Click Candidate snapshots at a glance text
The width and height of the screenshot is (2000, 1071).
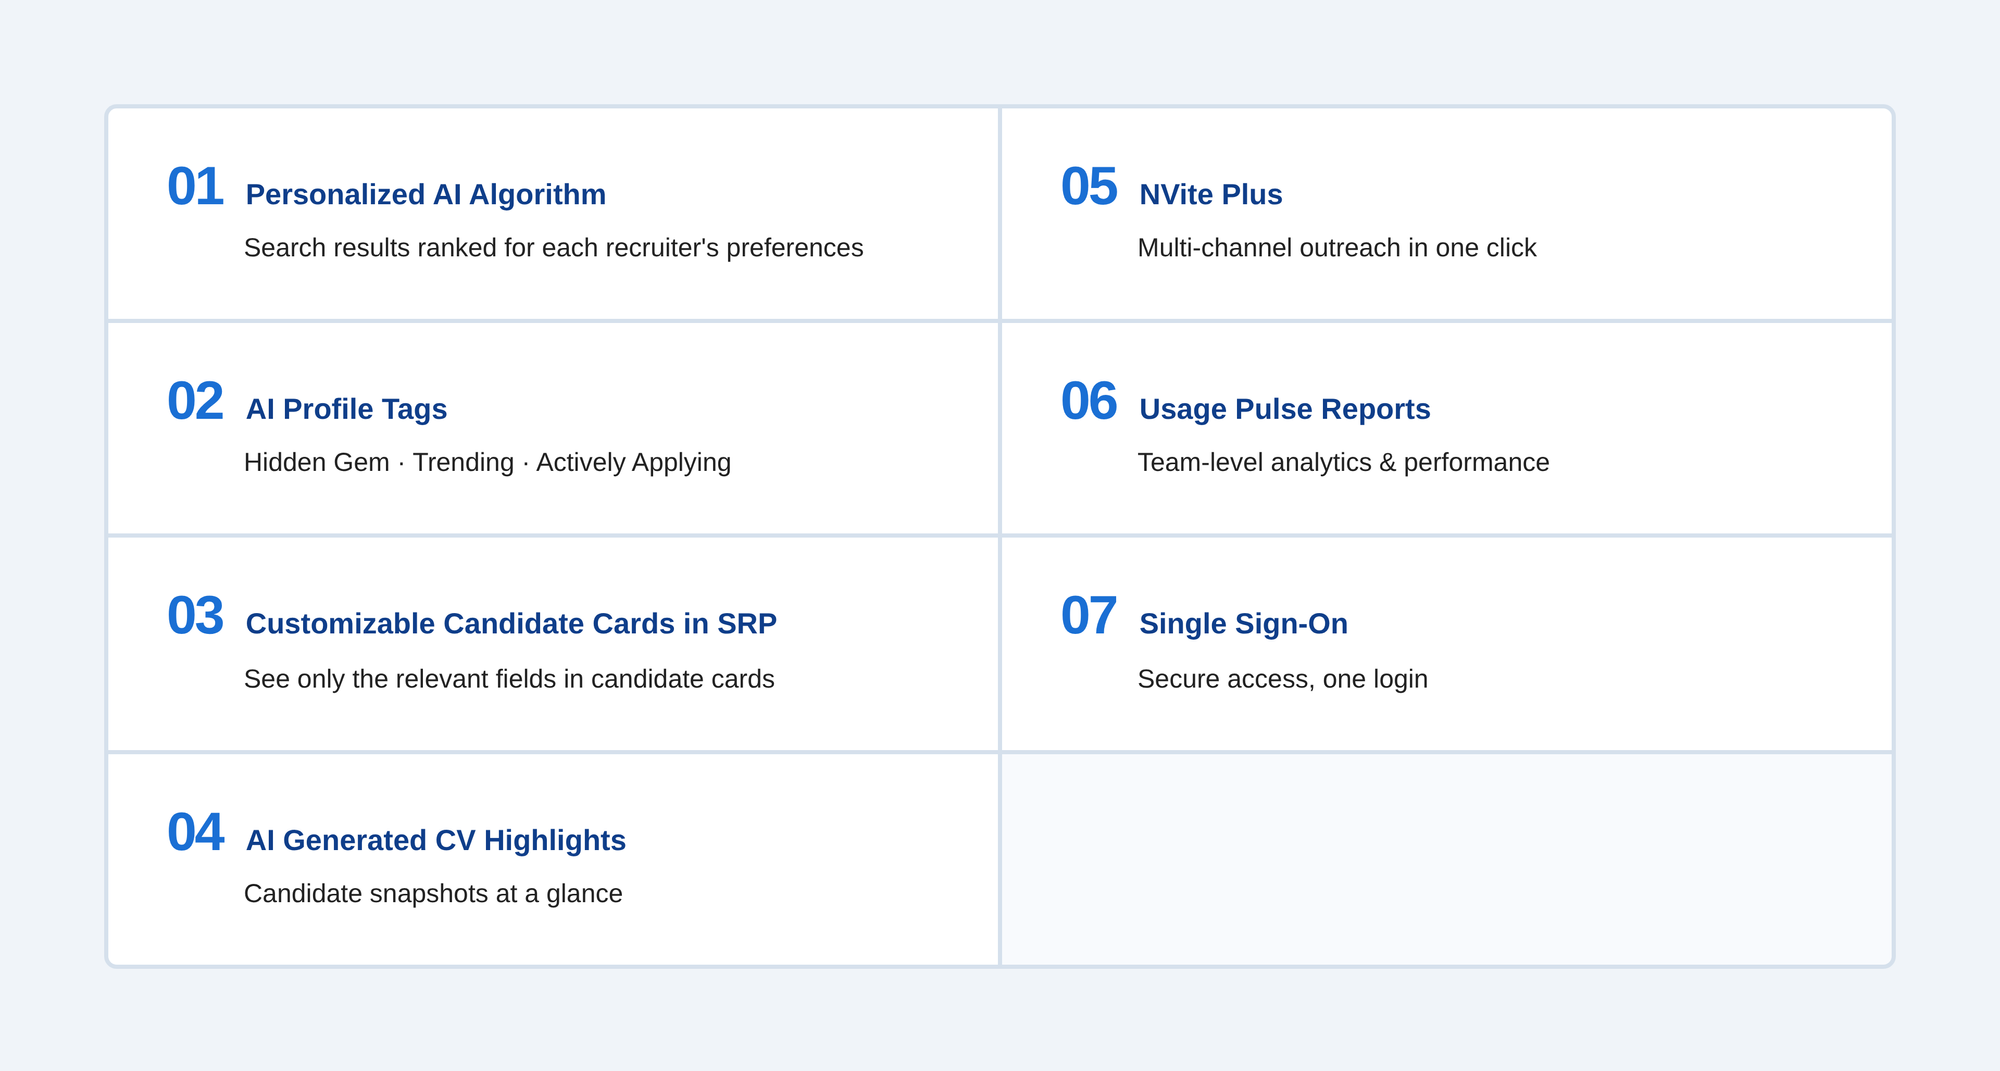pos(433,894)
